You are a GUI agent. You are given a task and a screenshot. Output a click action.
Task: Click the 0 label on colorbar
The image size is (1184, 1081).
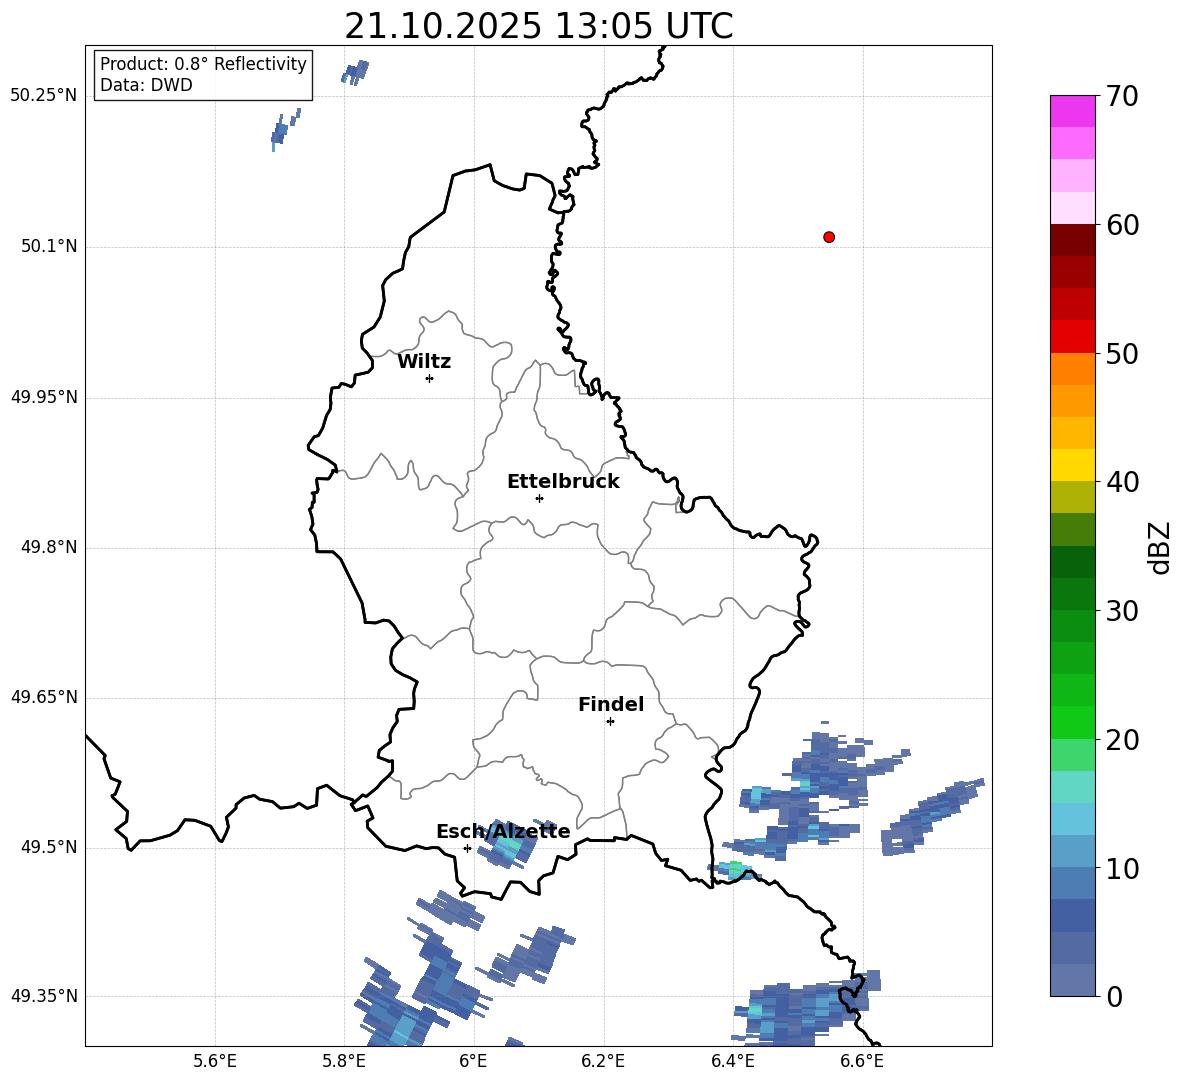click(1114, 996)
